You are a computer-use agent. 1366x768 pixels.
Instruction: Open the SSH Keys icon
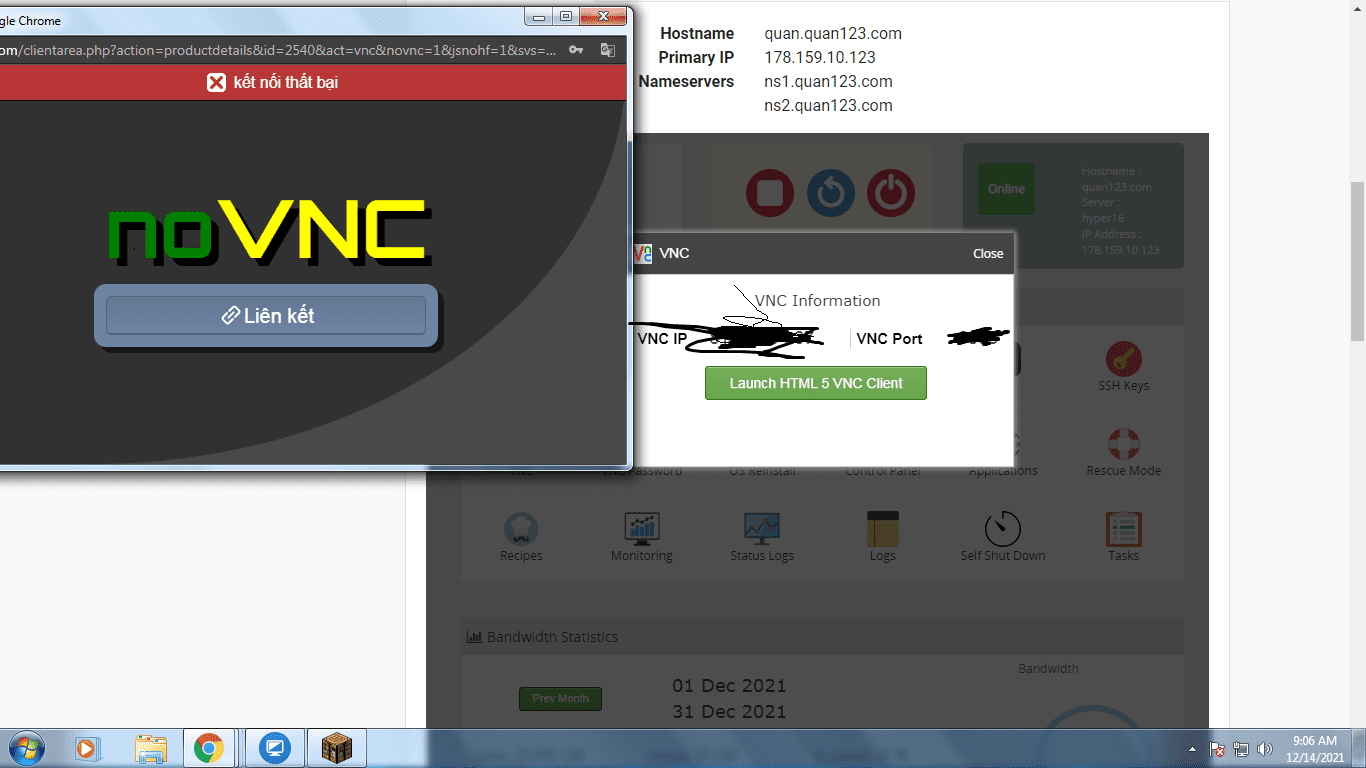point(1124,359)
